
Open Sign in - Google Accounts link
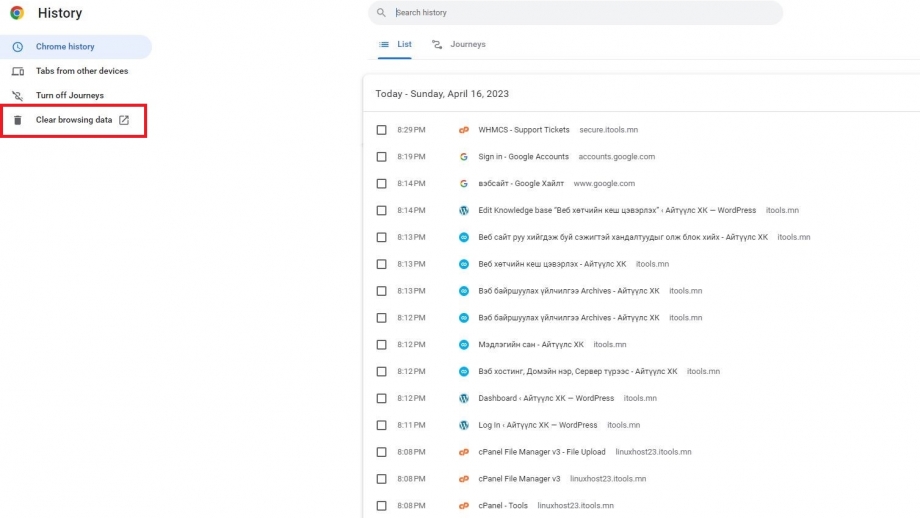(523, 157)
